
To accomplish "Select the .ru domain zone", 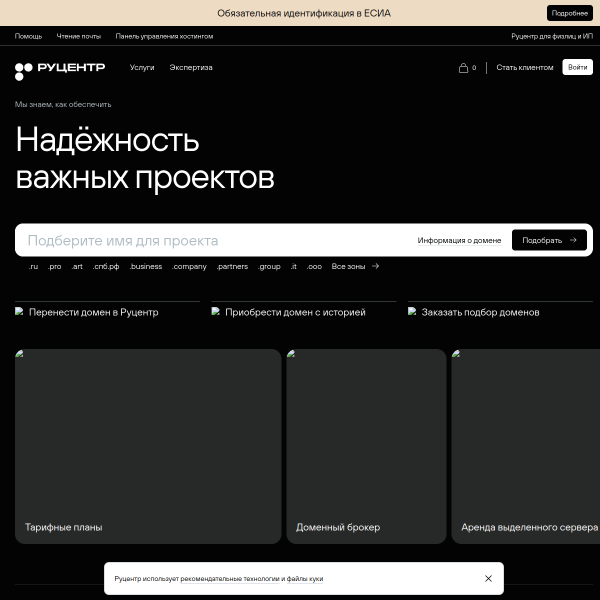I will pos(33,266).
